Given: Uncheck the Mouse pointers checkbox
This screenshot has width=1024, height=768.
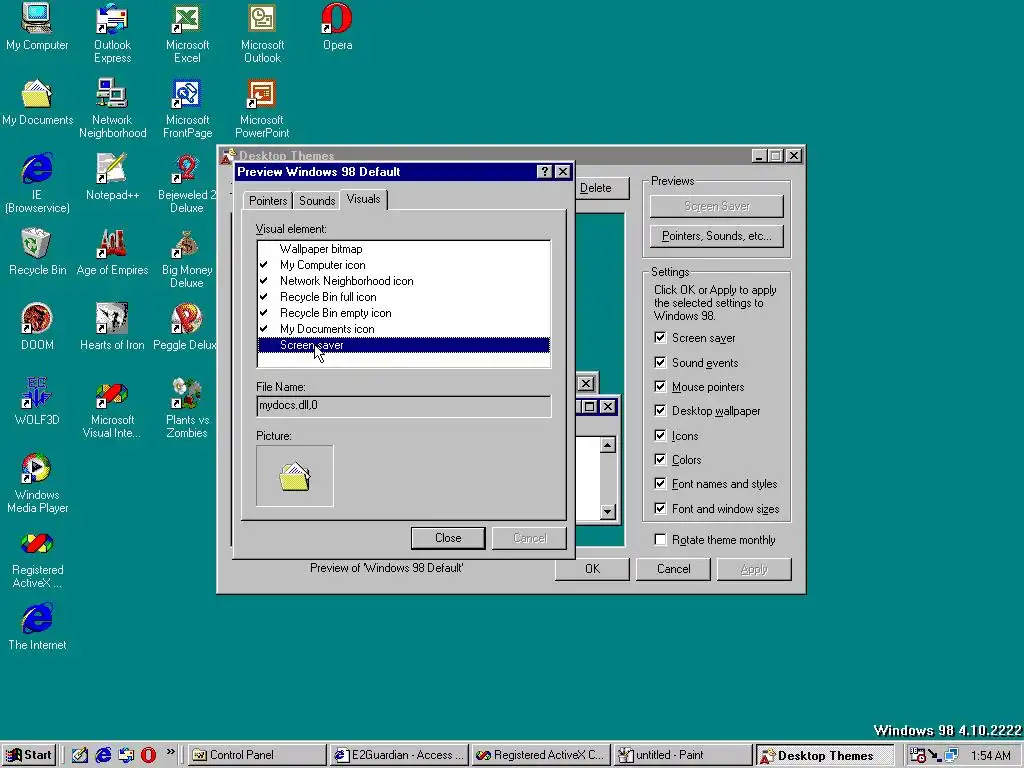Looking at the screenshot, I should pyautogui.click(x=660, y=387).
